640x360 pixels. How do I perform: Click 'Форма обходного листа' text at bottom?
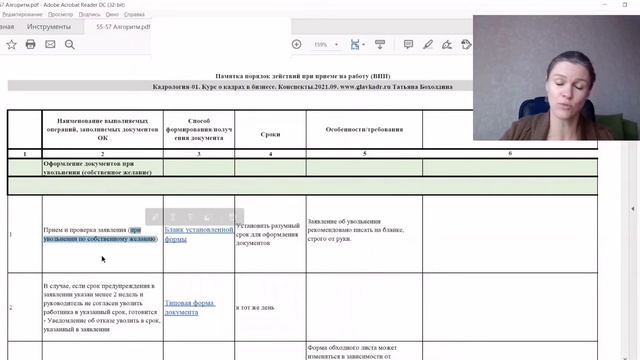[x=352, y=352]
